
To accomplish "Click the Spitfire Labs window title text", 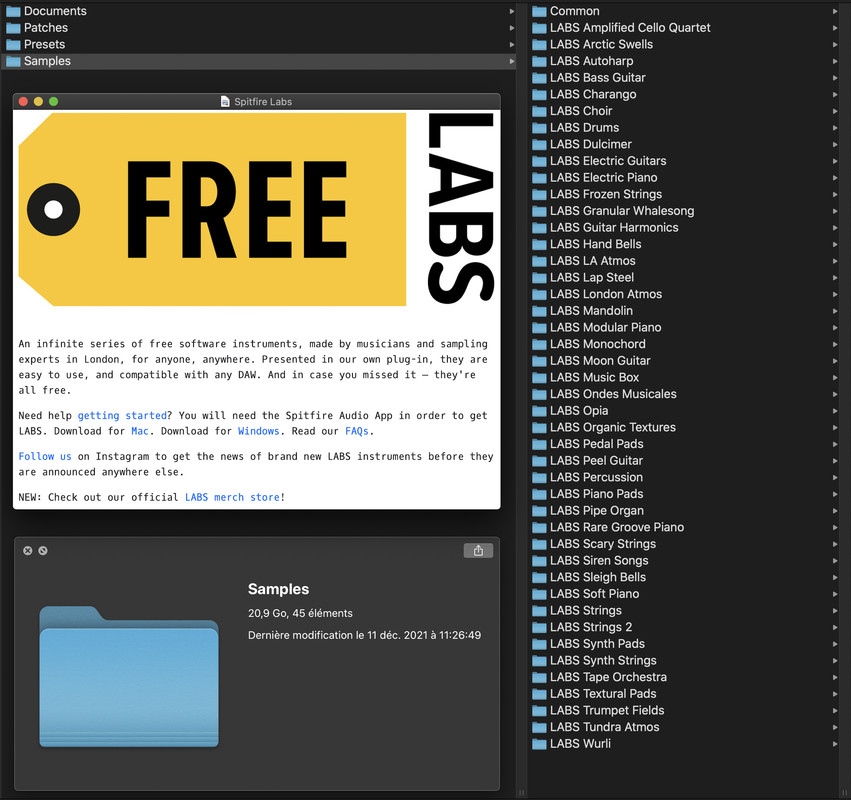I will click(x=263, y=101).
